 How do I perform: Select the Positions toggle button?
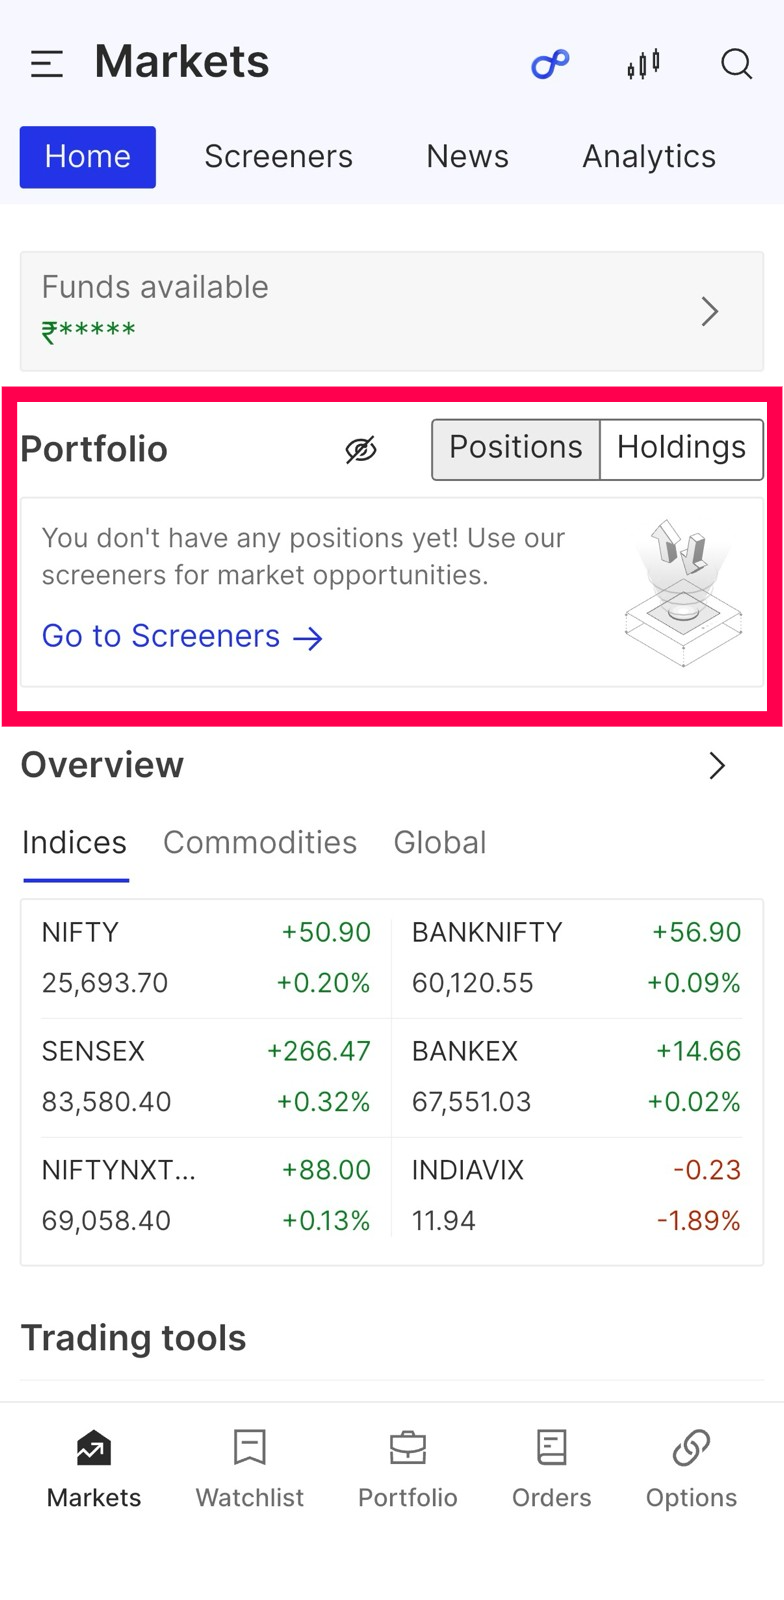pyautogui.click(x=516, y=448)
